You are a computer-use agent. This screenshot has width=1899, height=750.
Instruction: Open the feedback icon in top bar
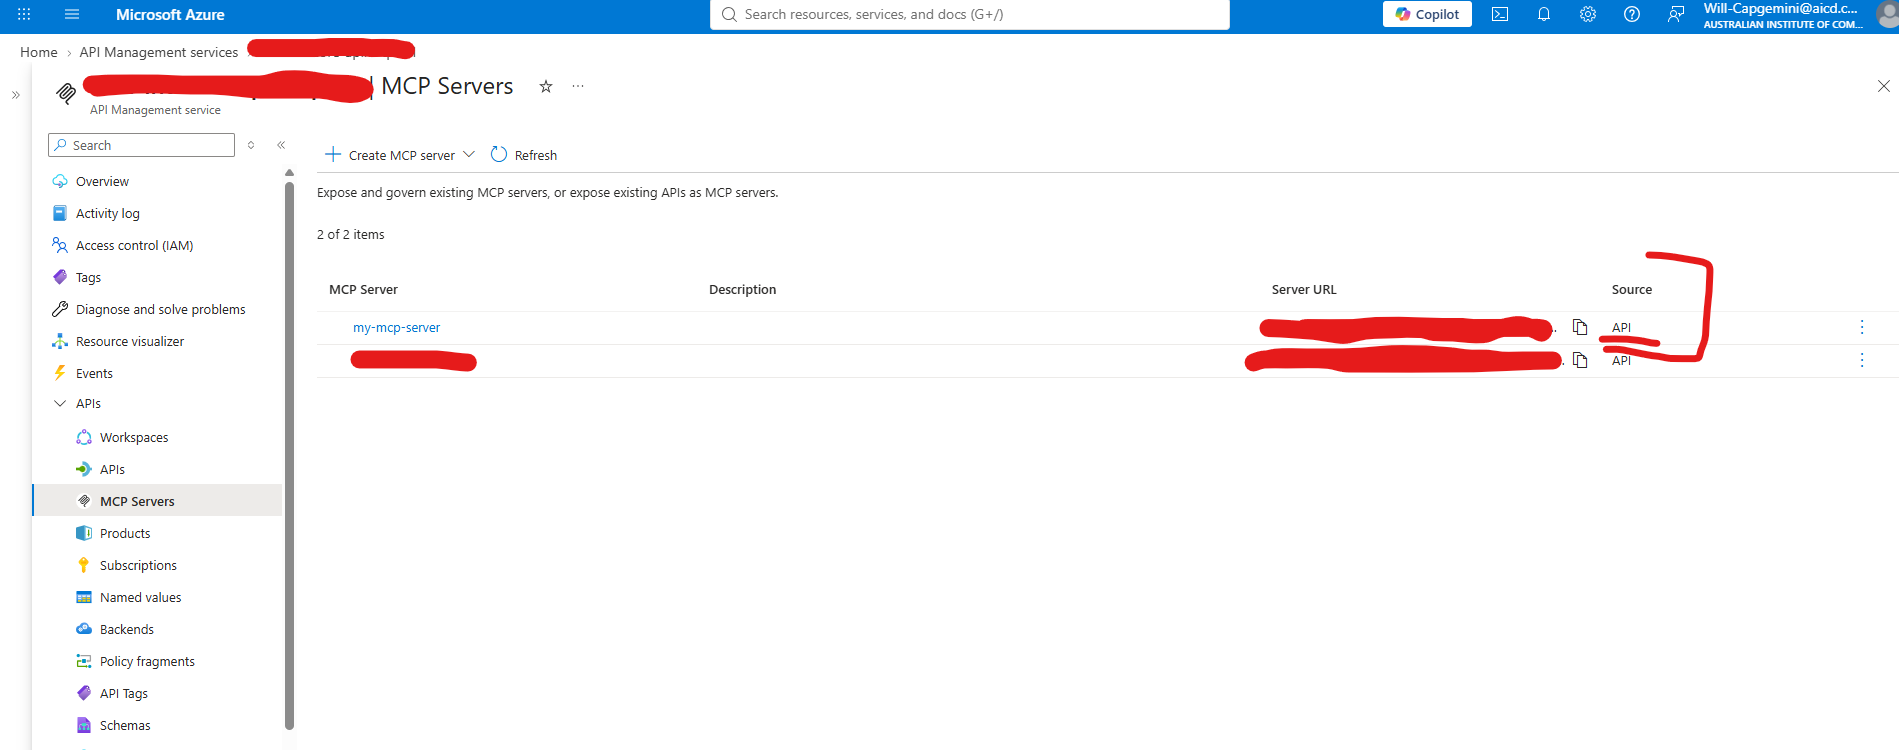[x=1676, y=14]
